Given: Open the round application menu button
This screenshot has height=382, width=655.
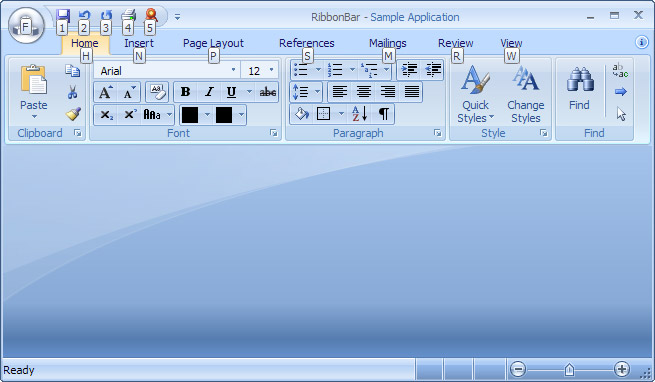Looking at the screenshot, I should coord(26,26).
